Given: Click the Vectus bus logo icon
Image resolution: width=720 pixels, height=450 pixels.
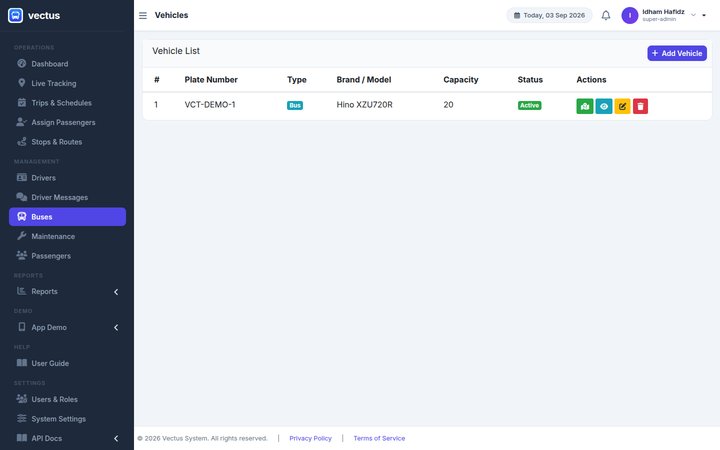Looking at the screenshot, I should [15, 15].
